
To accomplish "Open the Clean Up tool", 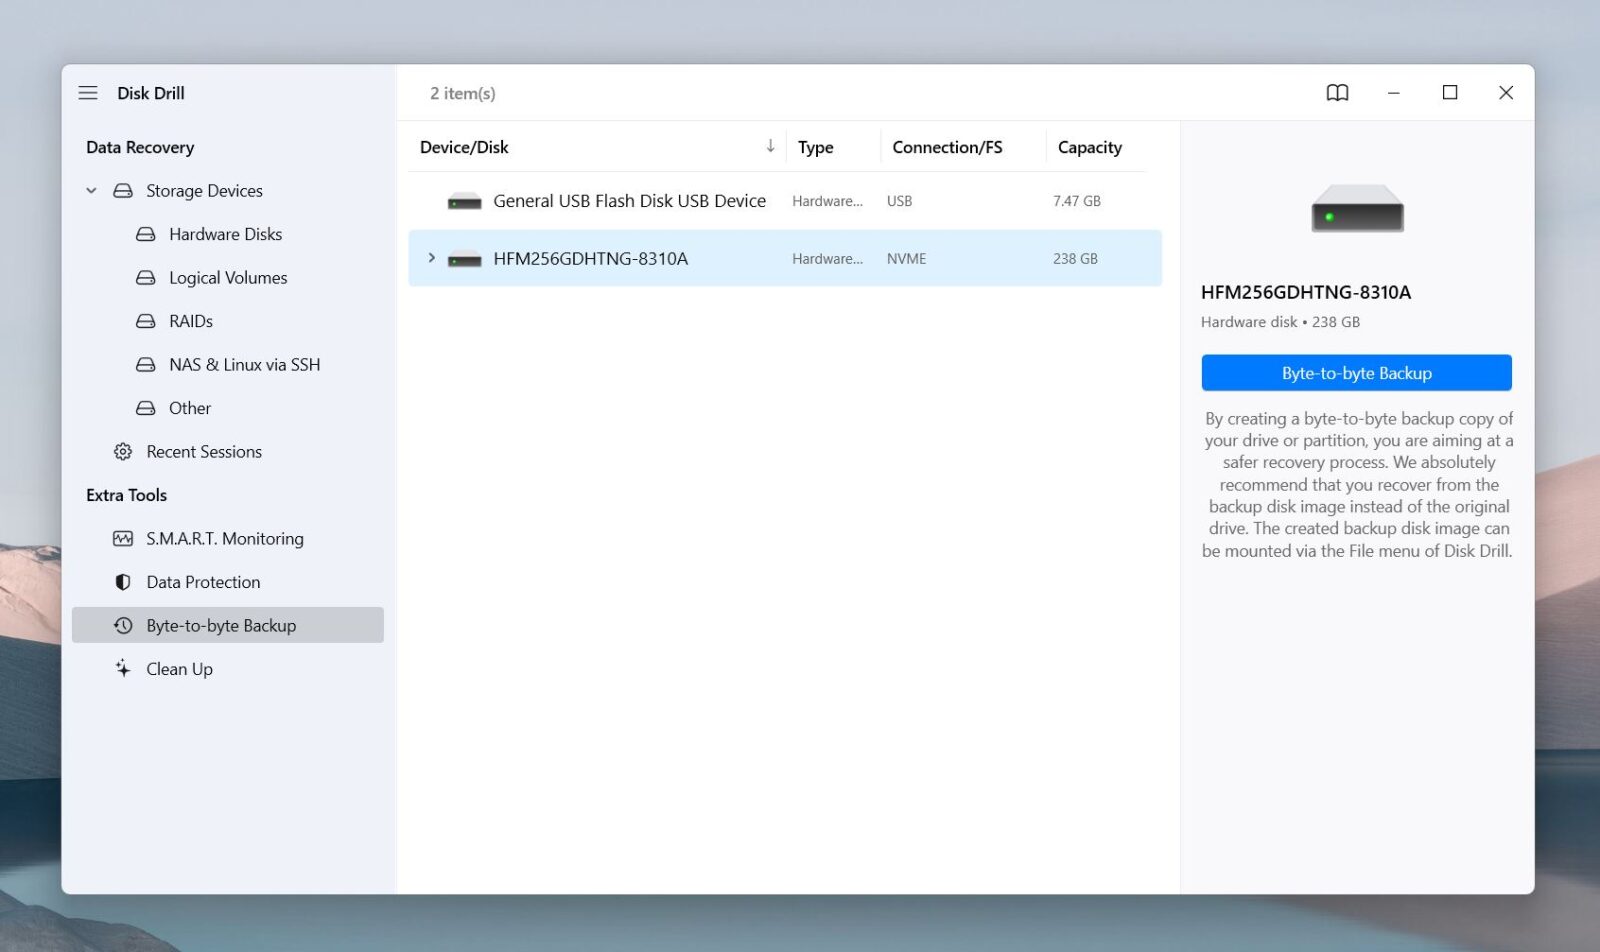I will (179, 668).
